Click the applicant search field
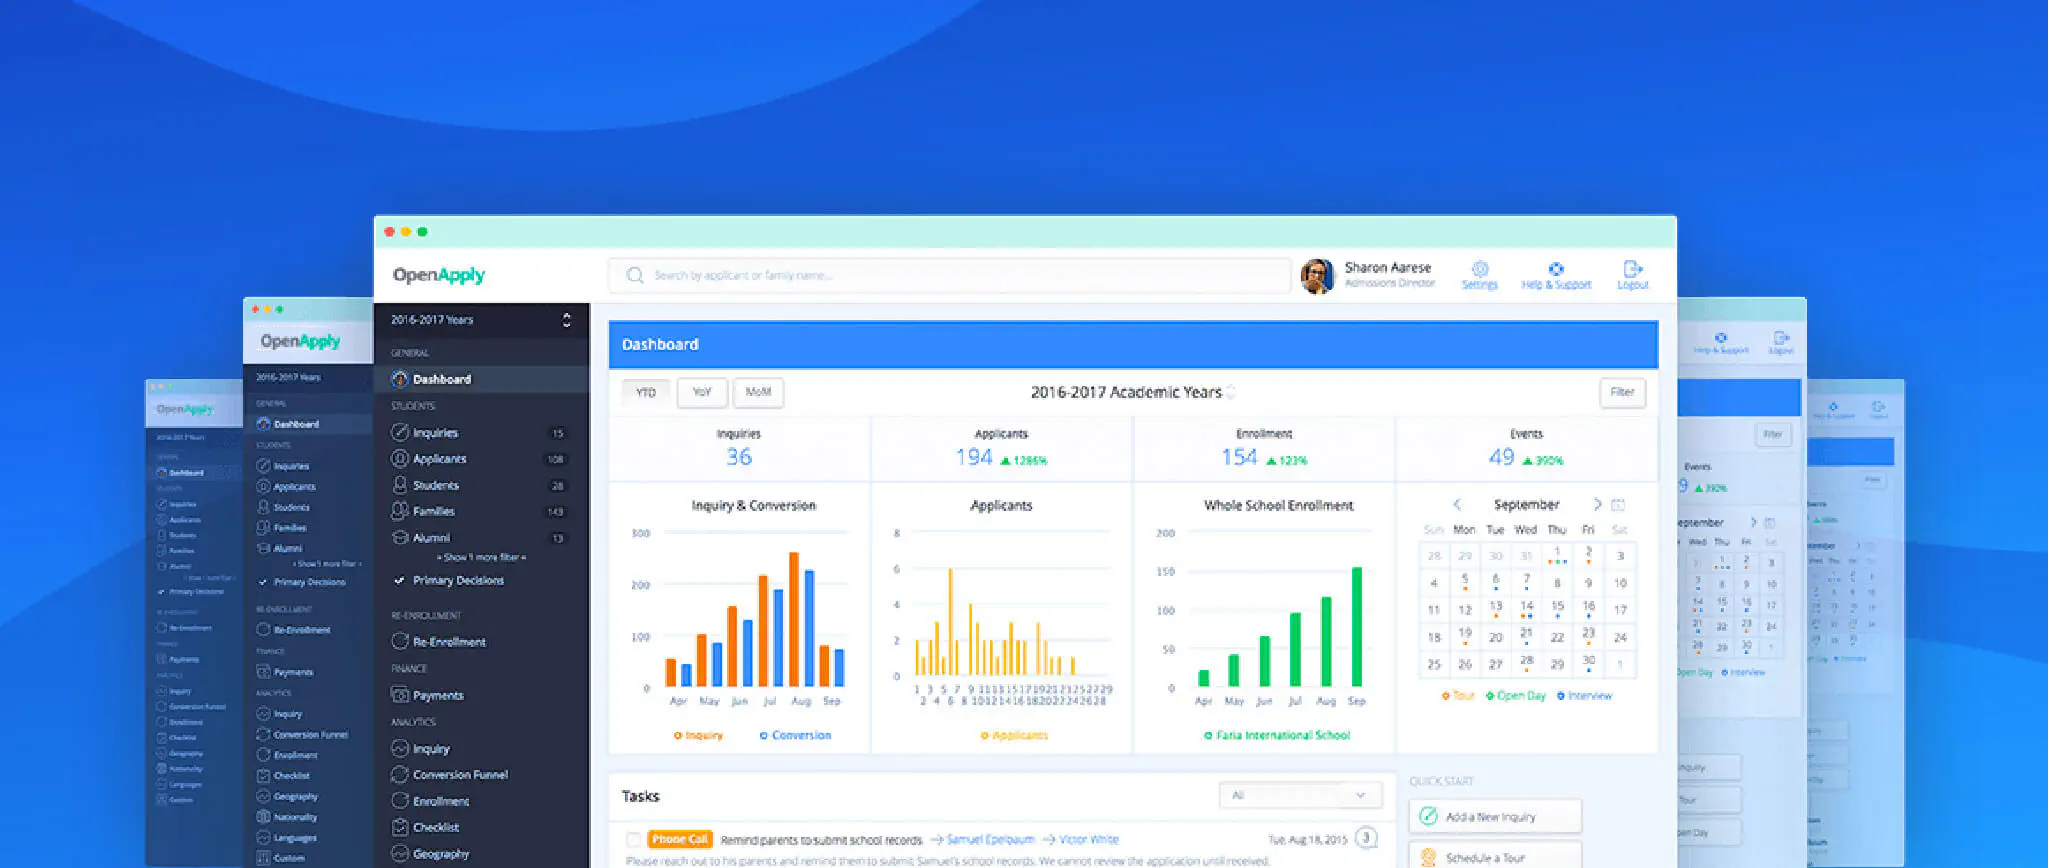This screenshot has height=868, width=2048. tap(950, 275)
